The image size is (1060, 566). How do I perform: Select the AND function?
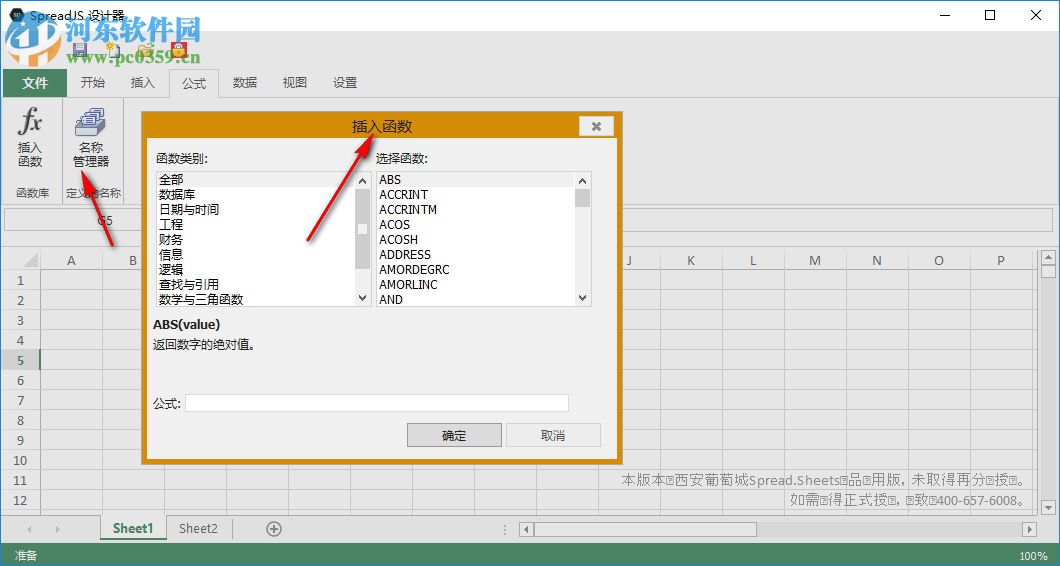pos(475,299)
